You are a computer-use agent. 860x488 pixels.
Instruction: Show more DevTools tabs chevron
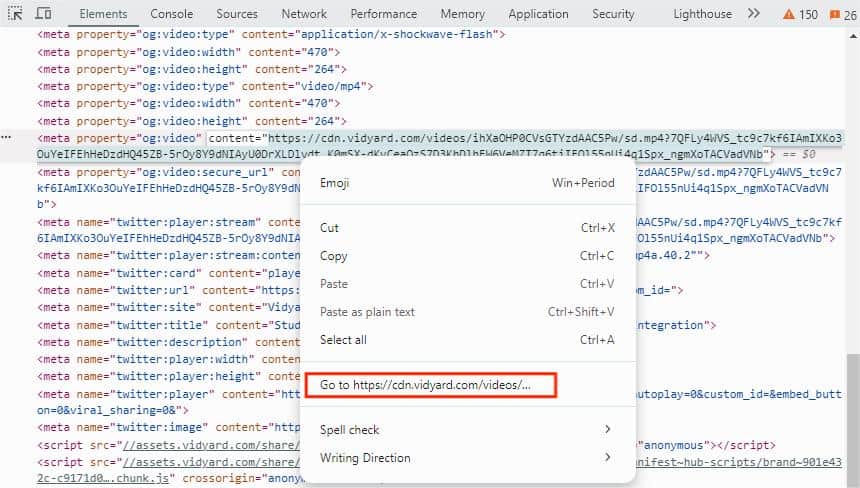tap(754, 13)
